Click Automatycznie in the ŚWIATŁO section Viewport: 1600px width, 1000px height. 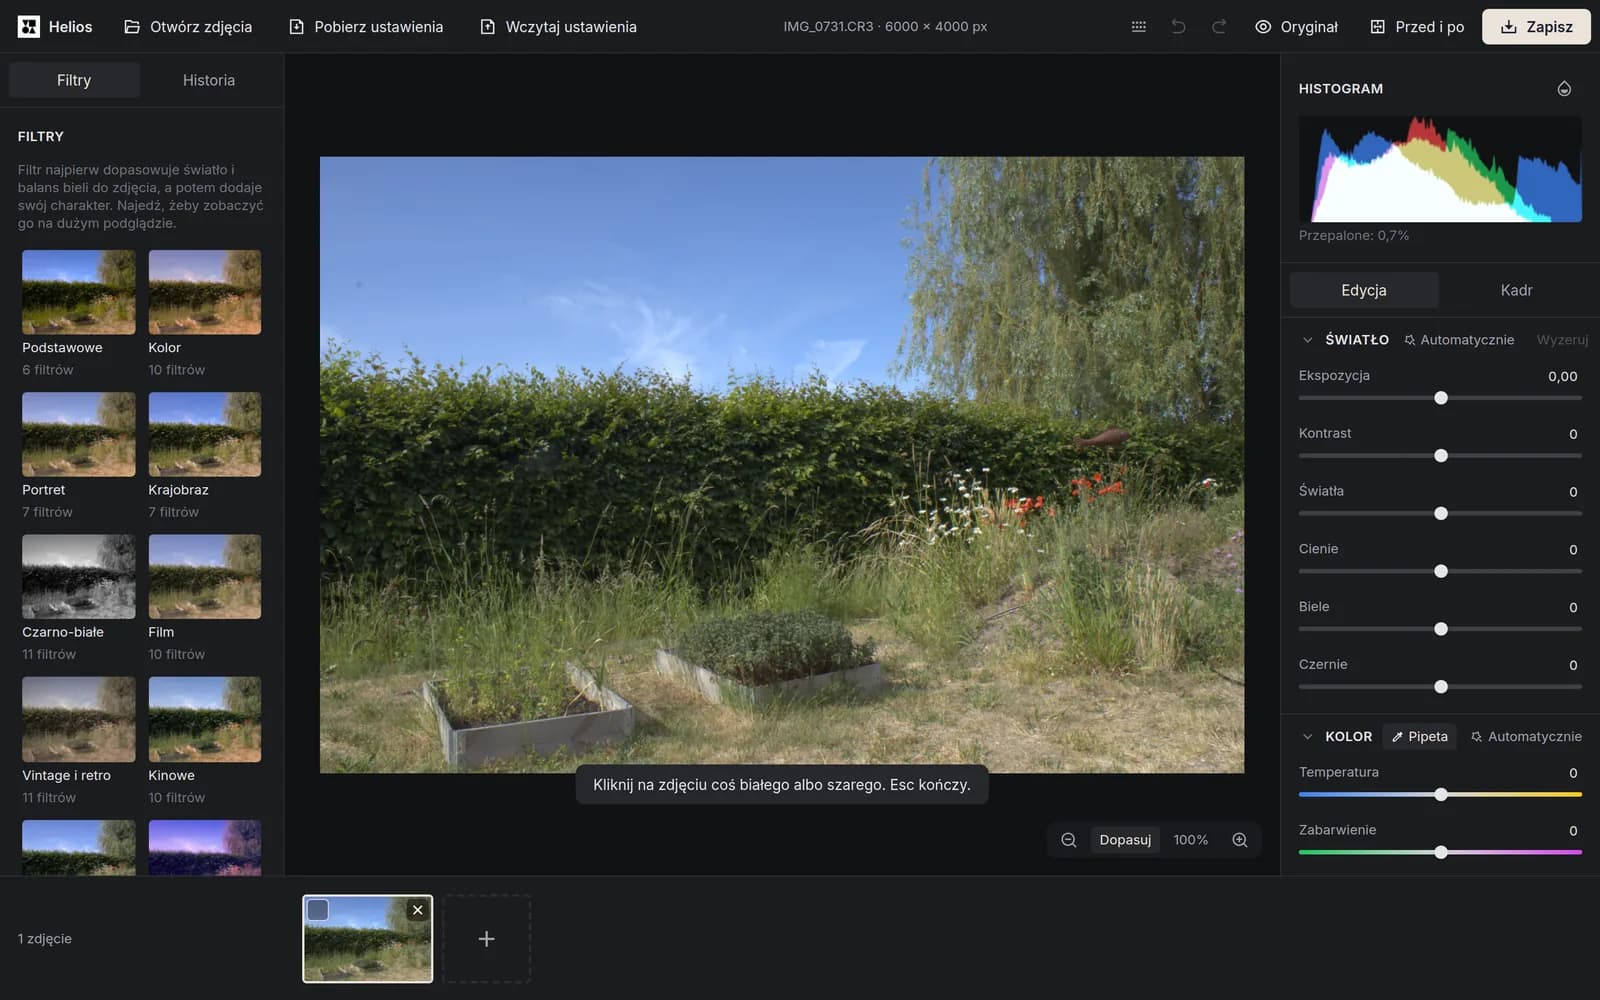[x=1459, y=340]
